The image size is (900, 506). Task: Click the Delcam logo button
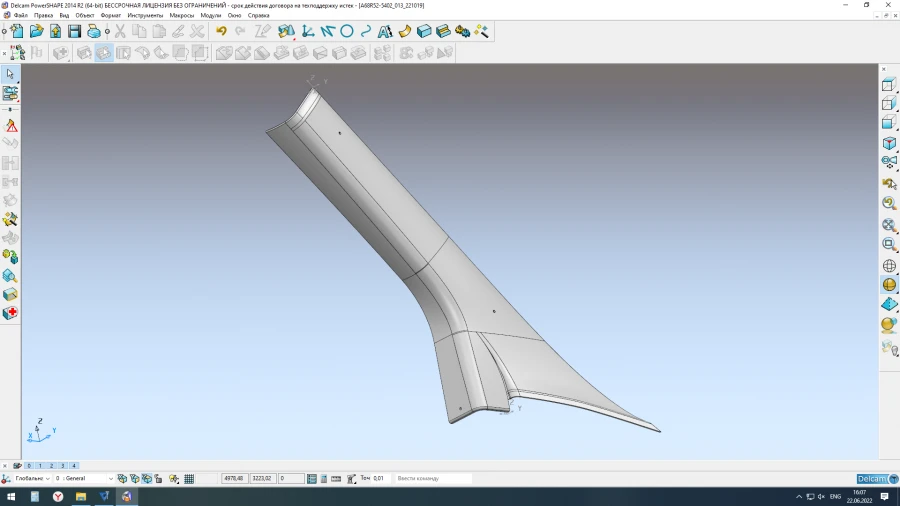(x=878, y=479)
